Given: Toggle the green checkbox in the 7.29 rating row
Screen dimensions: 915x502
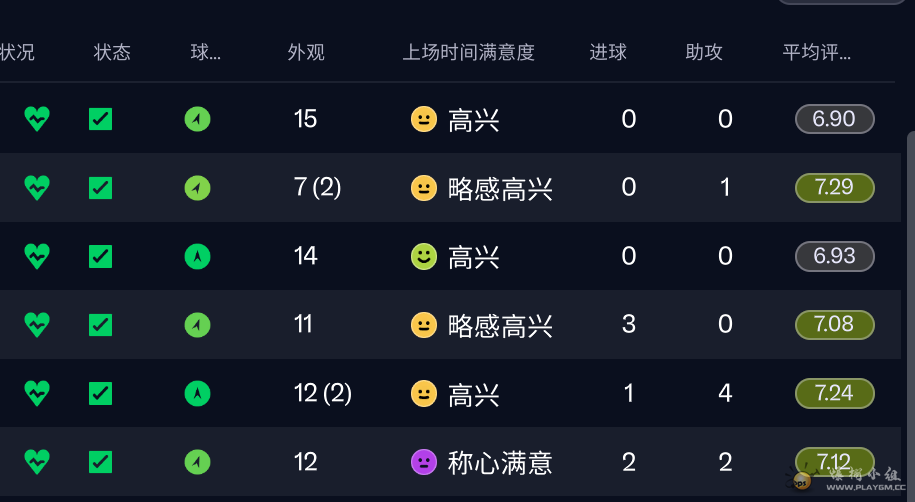Looking at the screenshot, I should 100,187.
